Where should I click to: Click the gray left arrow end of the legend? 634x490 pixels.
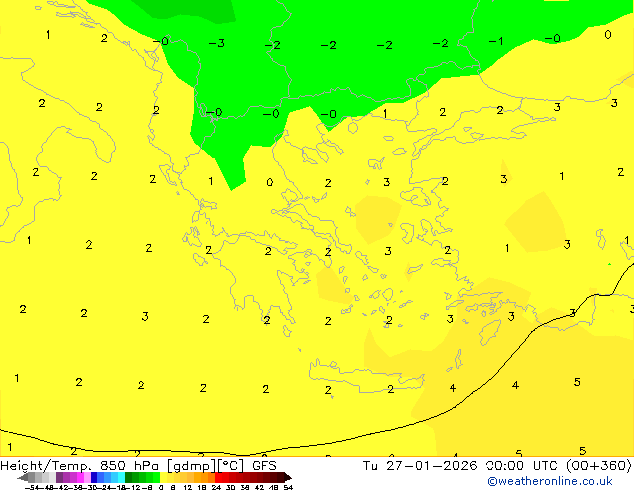coord(23,478)
